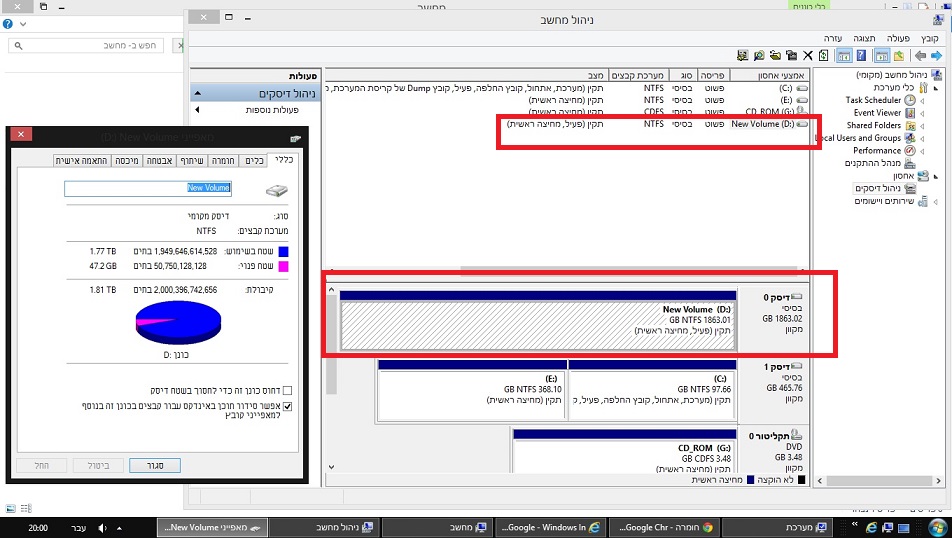The height and width of the screenshot is (538, 952).
Task: Select the Performance gauge icon in the tree
Action: click(909, 150)
